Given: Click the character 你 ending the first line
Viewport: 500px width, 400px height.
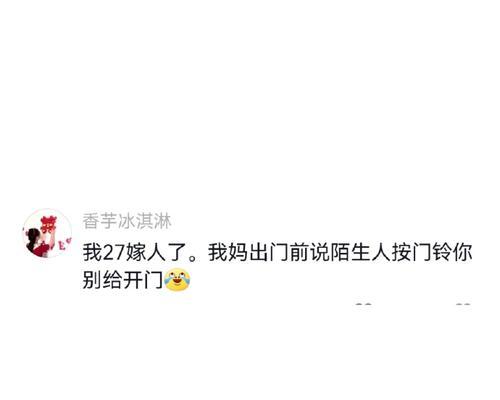Looking at the screenshot, I should pyautogui.click(x=462, y=252).
